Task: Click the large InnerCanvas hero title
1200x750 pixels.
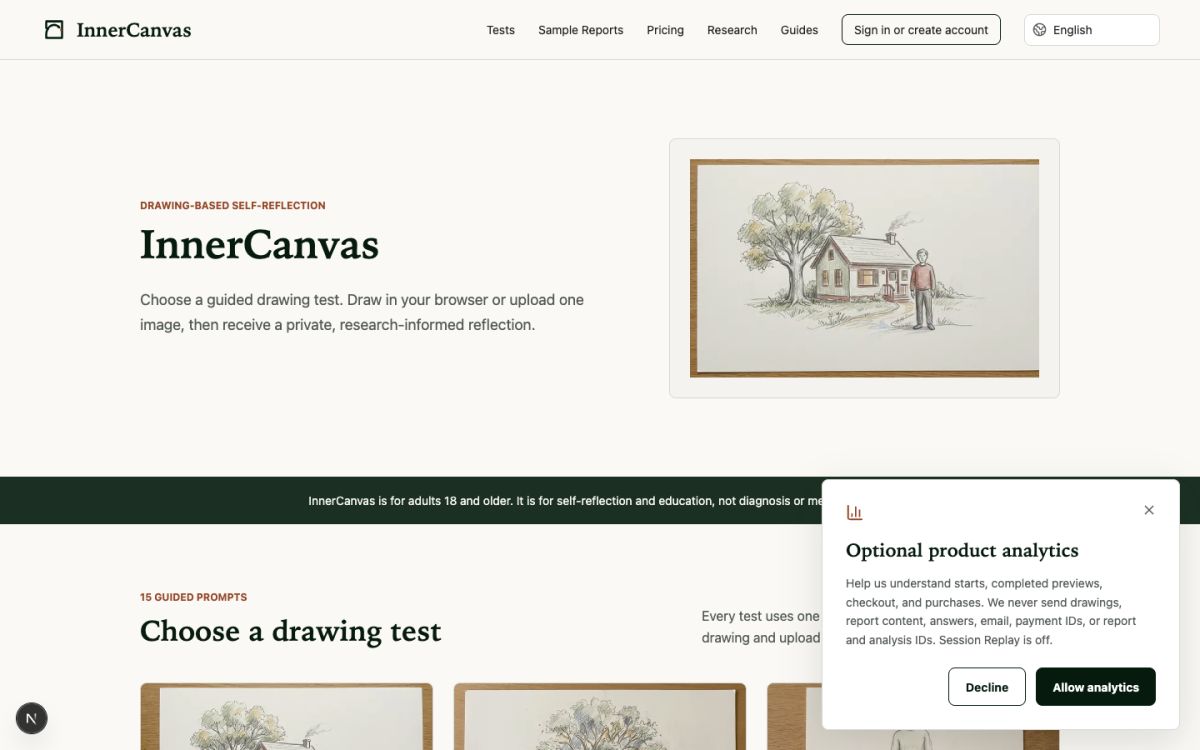Action: point(259,245)
